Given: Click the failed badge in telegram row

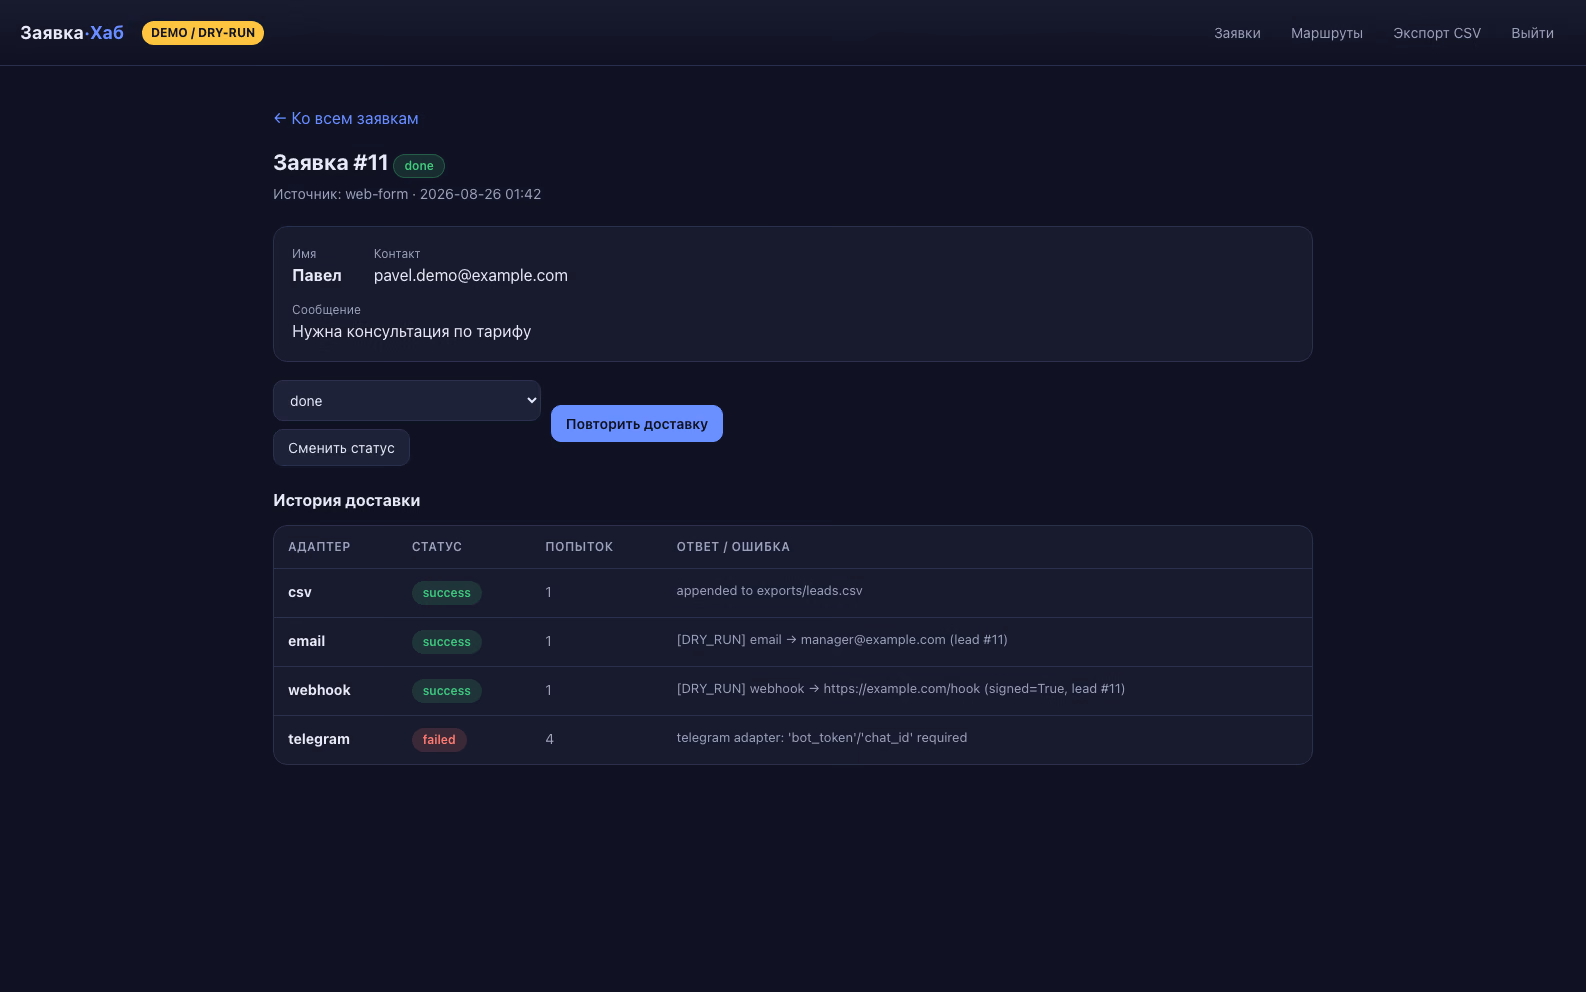Looking at the screenshot, I should click(439, 740).
